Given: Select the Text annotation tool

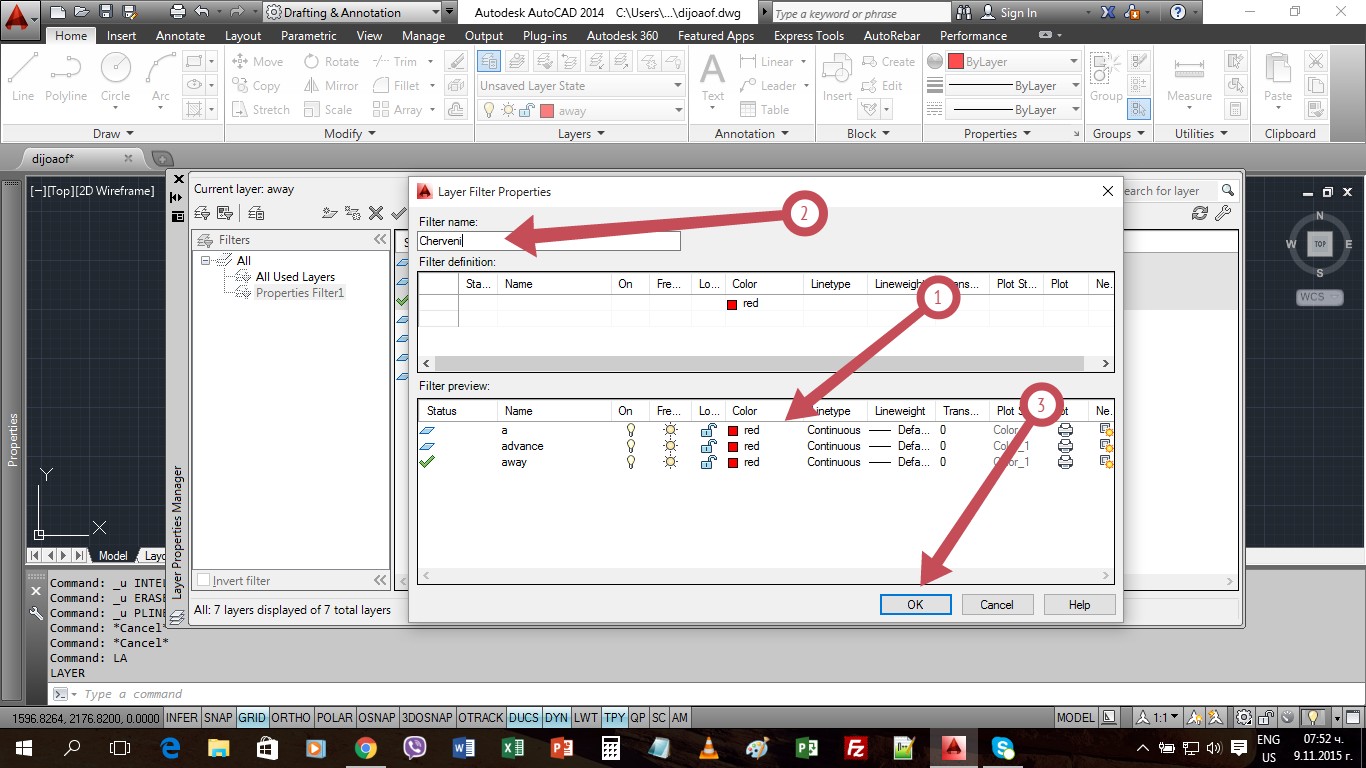Looking at the screenshot, I should (712, 78).
